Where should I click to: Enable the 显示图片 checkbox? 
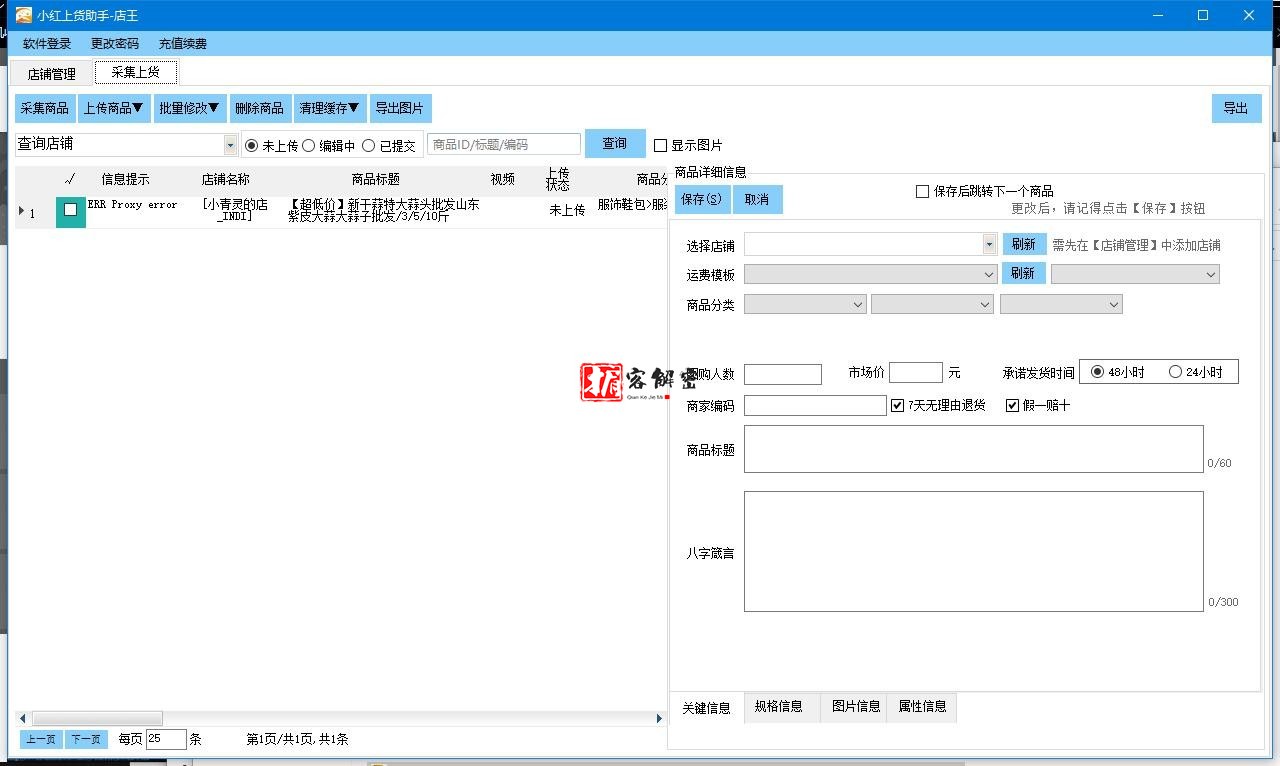point(660,146)
